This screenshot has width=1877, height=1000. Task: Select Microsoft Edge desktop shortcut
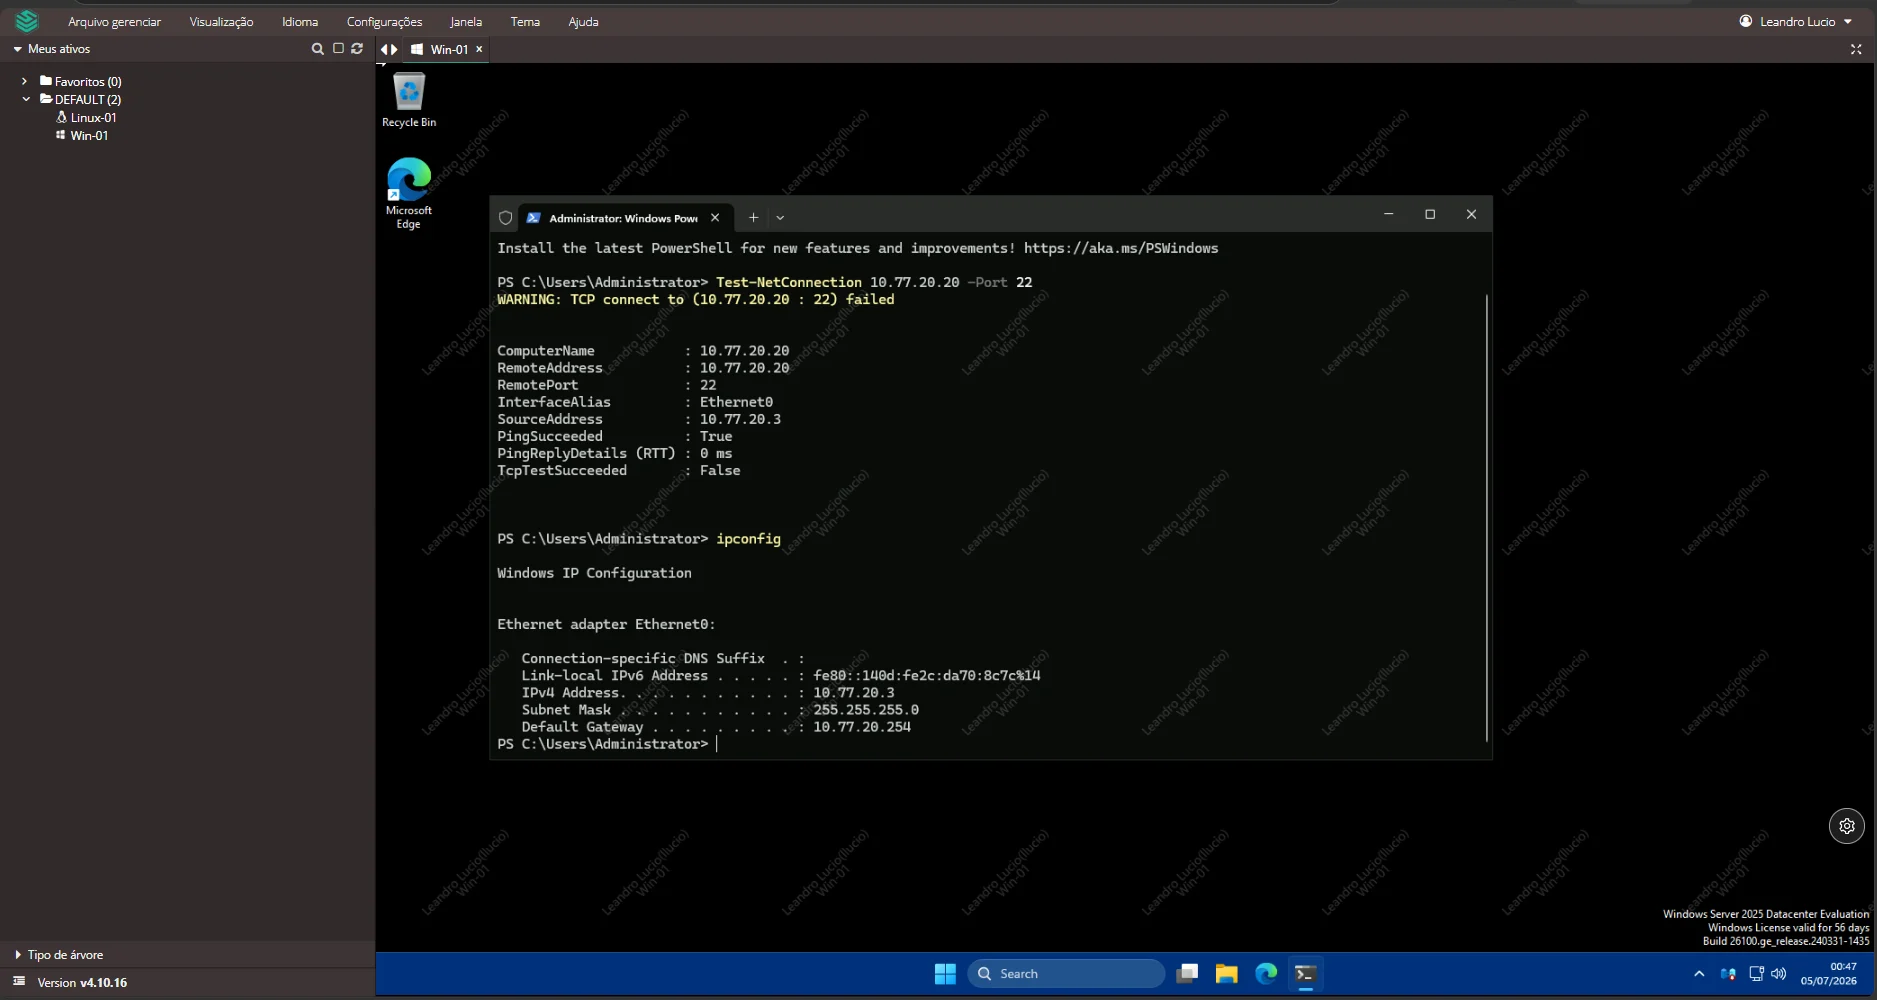point(409,194)
